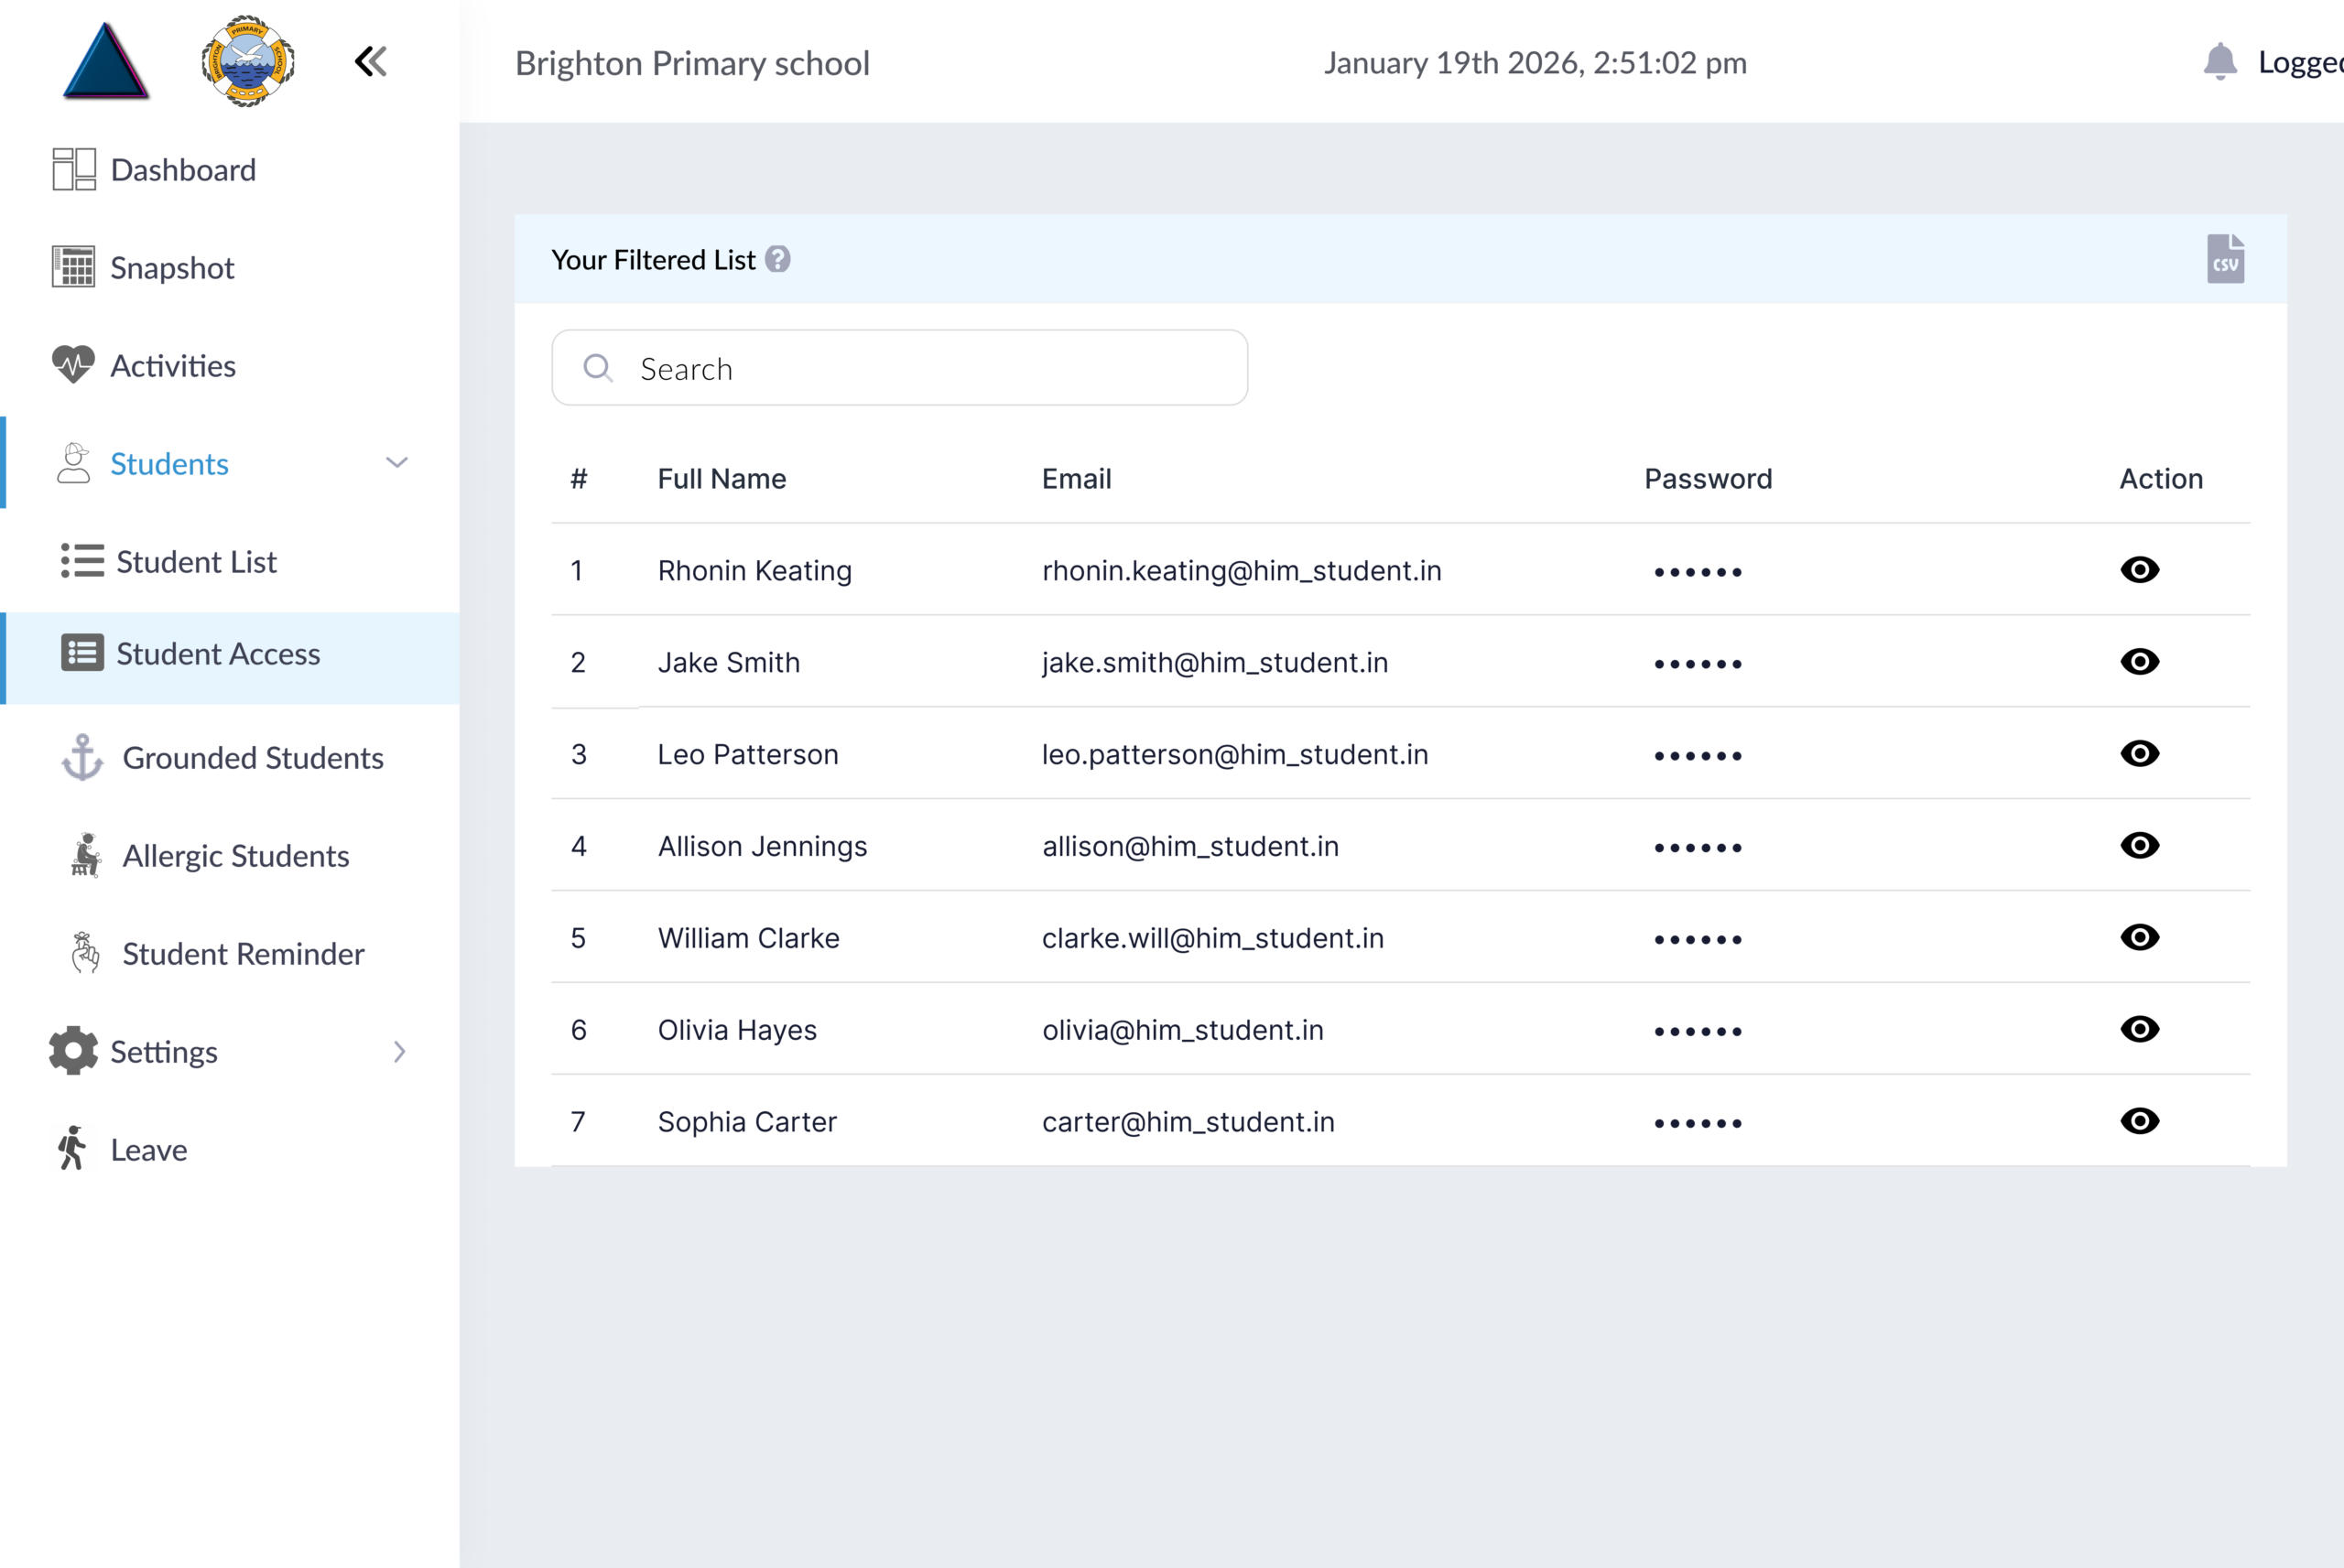Show Jake Smith's password with eye icon
The height and width of the screenshot is (1568, 2344).
[2139, 662]
